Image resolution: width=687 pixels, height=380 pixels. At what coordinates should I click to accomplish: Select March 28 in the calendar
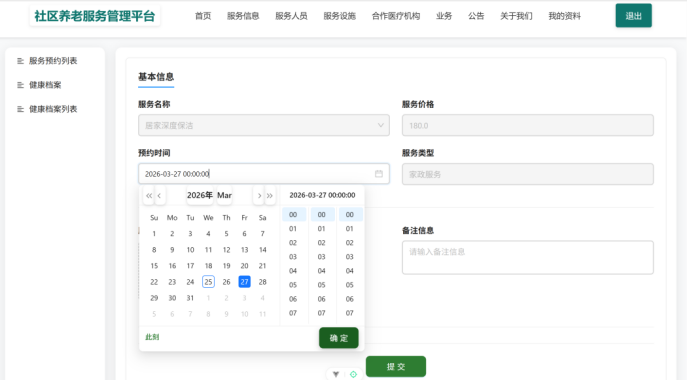tap(262, 282)
